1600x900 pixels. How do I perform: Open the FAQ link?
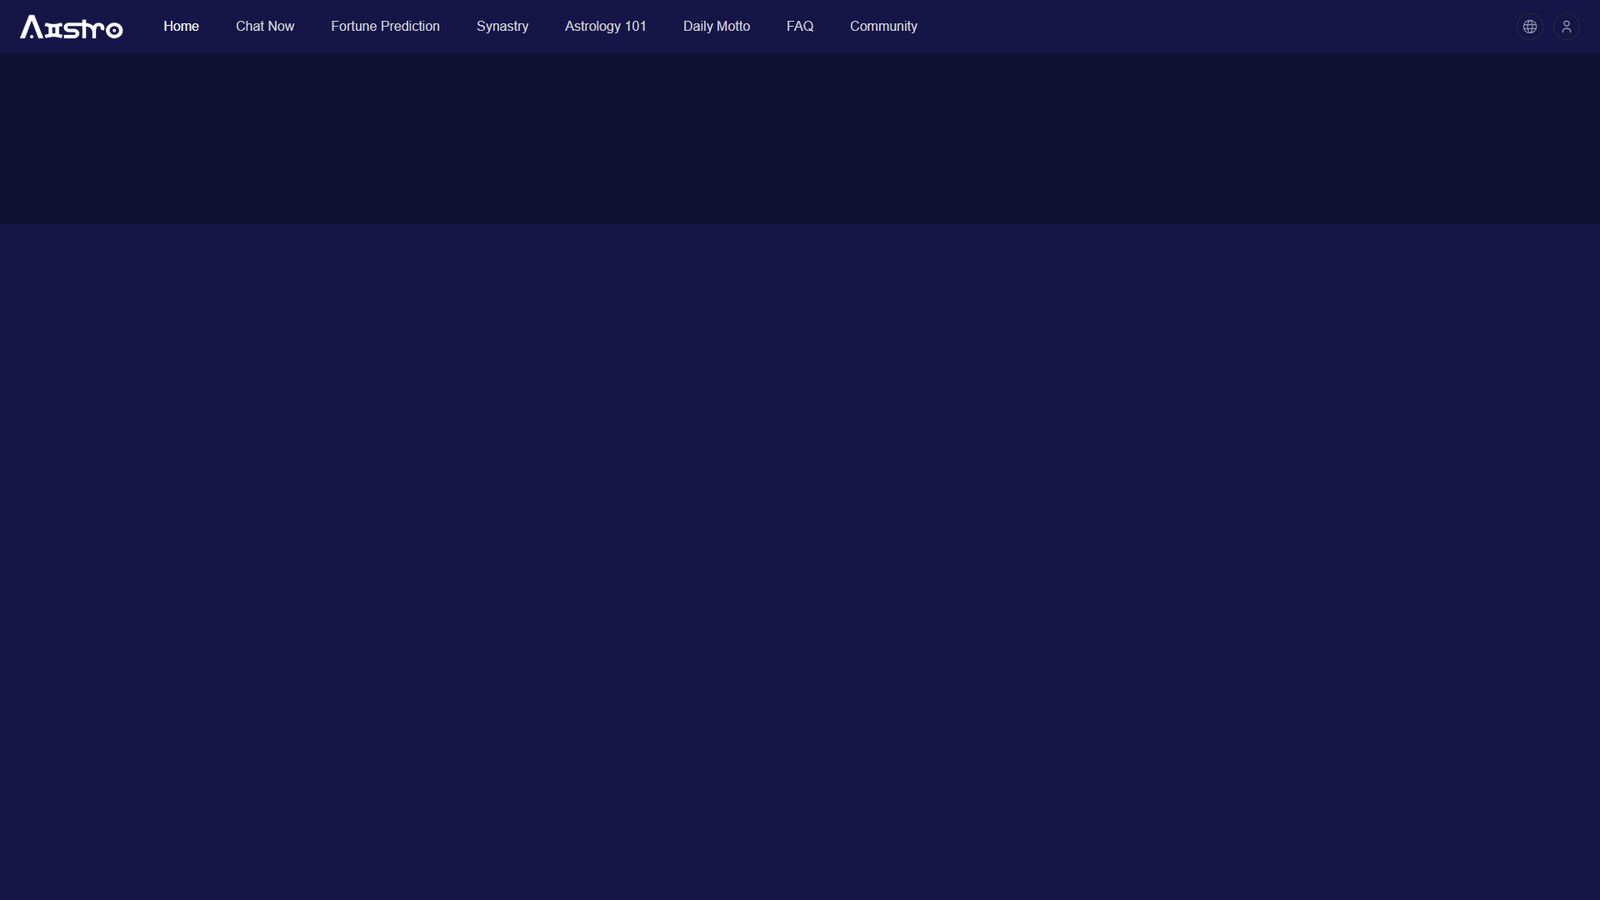[800, 26]
